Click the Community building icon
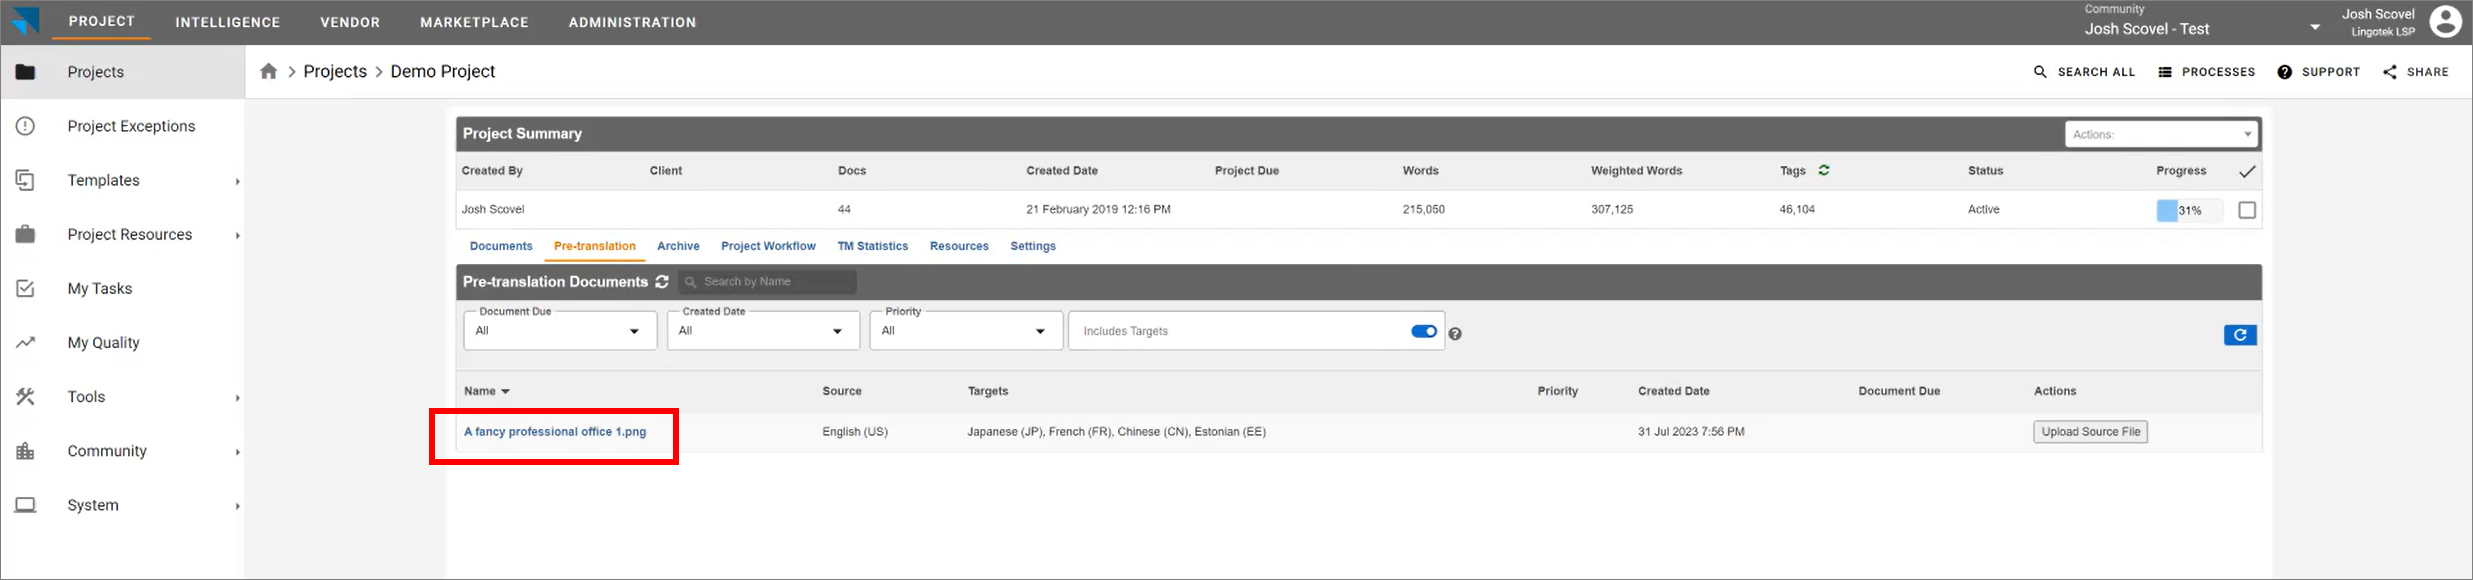This screenshot has height=580, width=2473. tap(25, 451)
